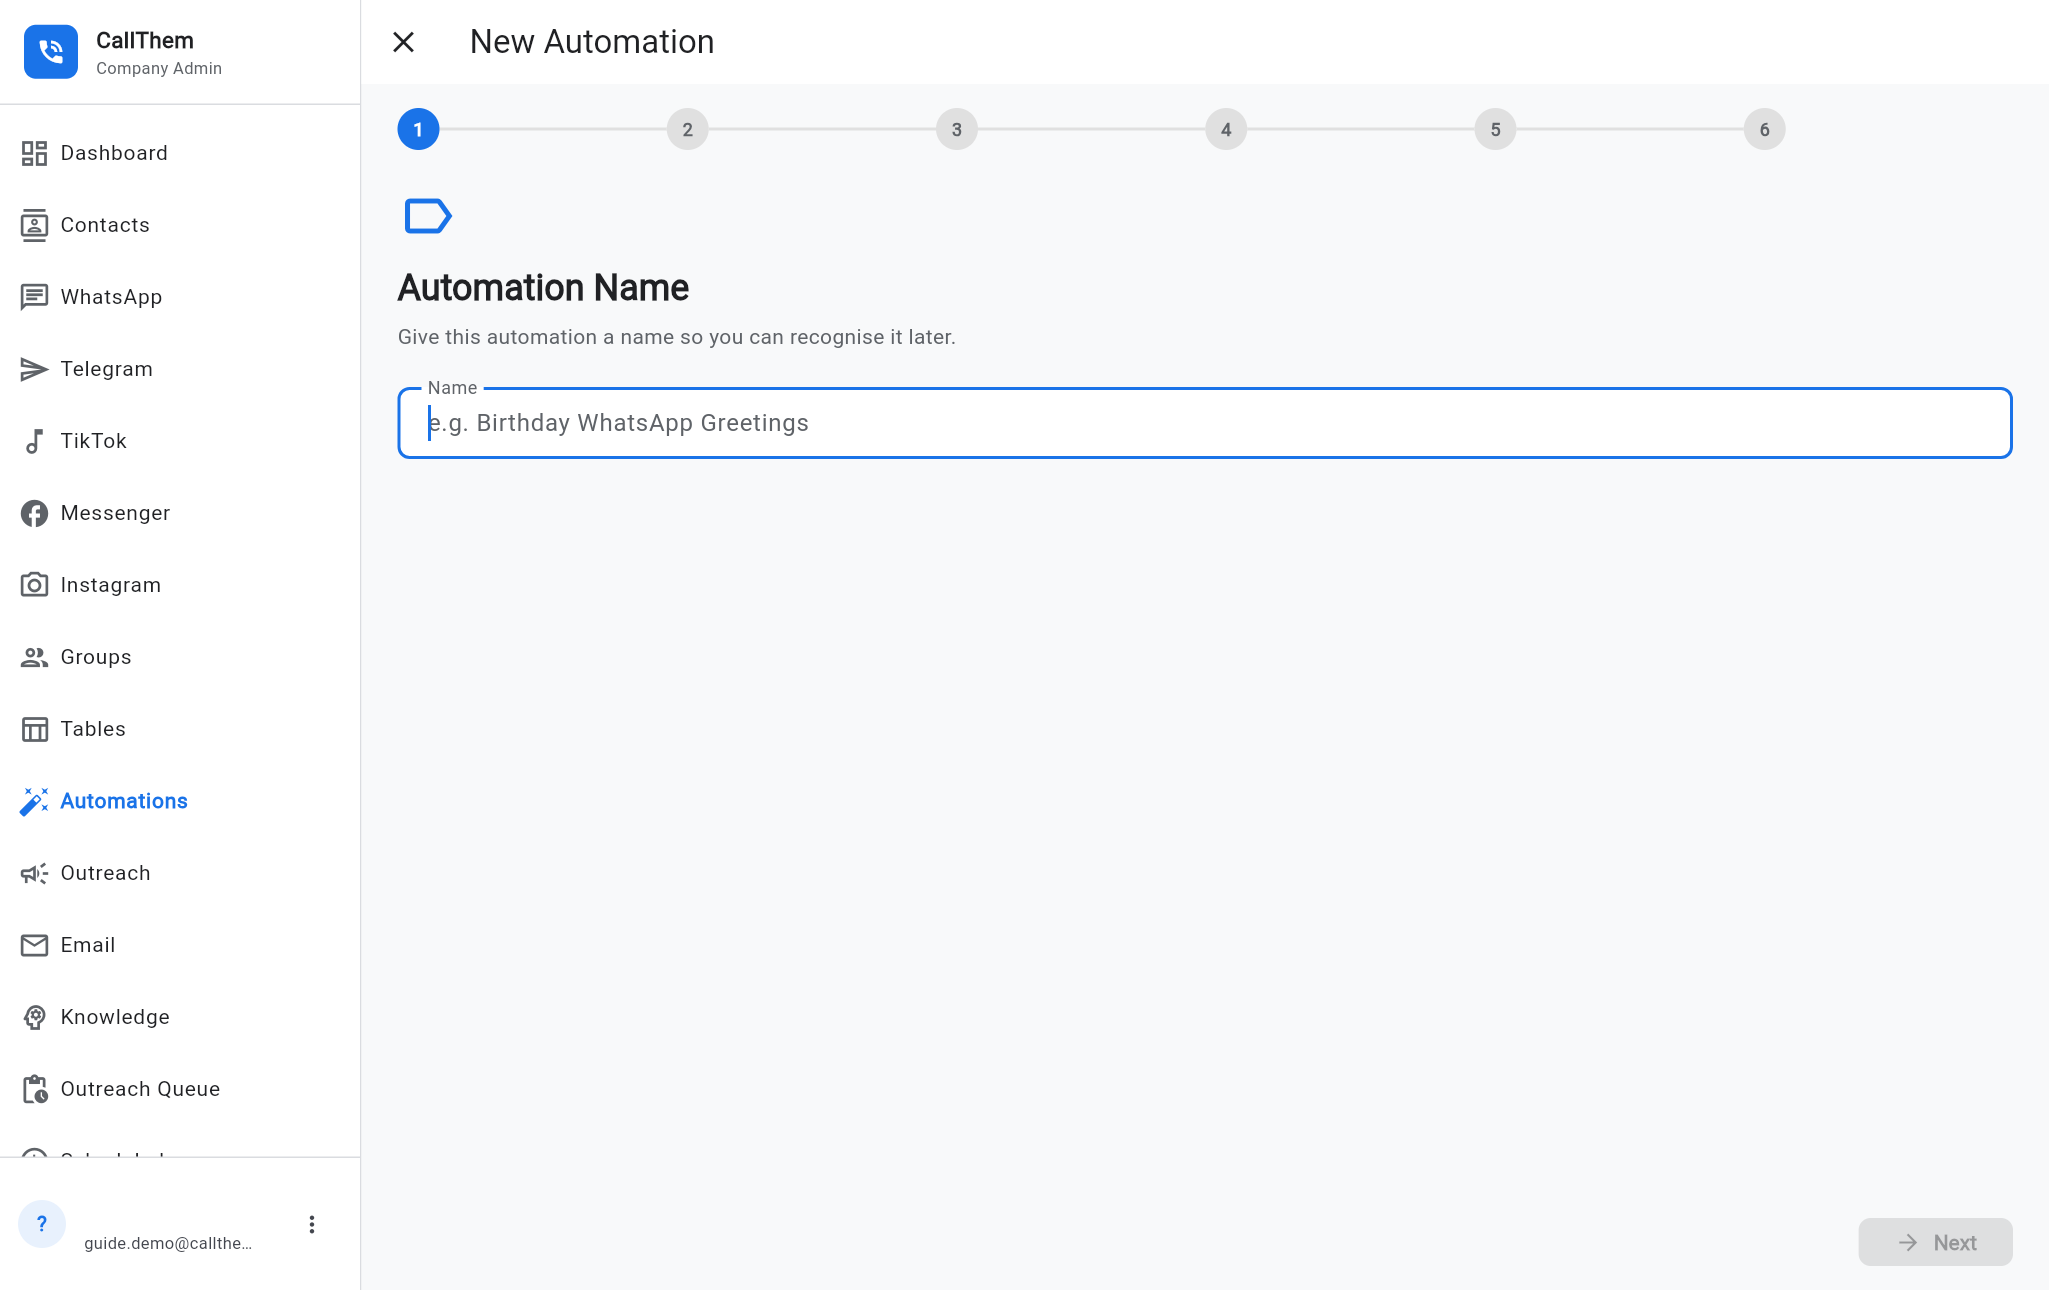Open Dashboard via its grid icon
Viewport: 2049px width, 1290px height.
coord(34,153)
